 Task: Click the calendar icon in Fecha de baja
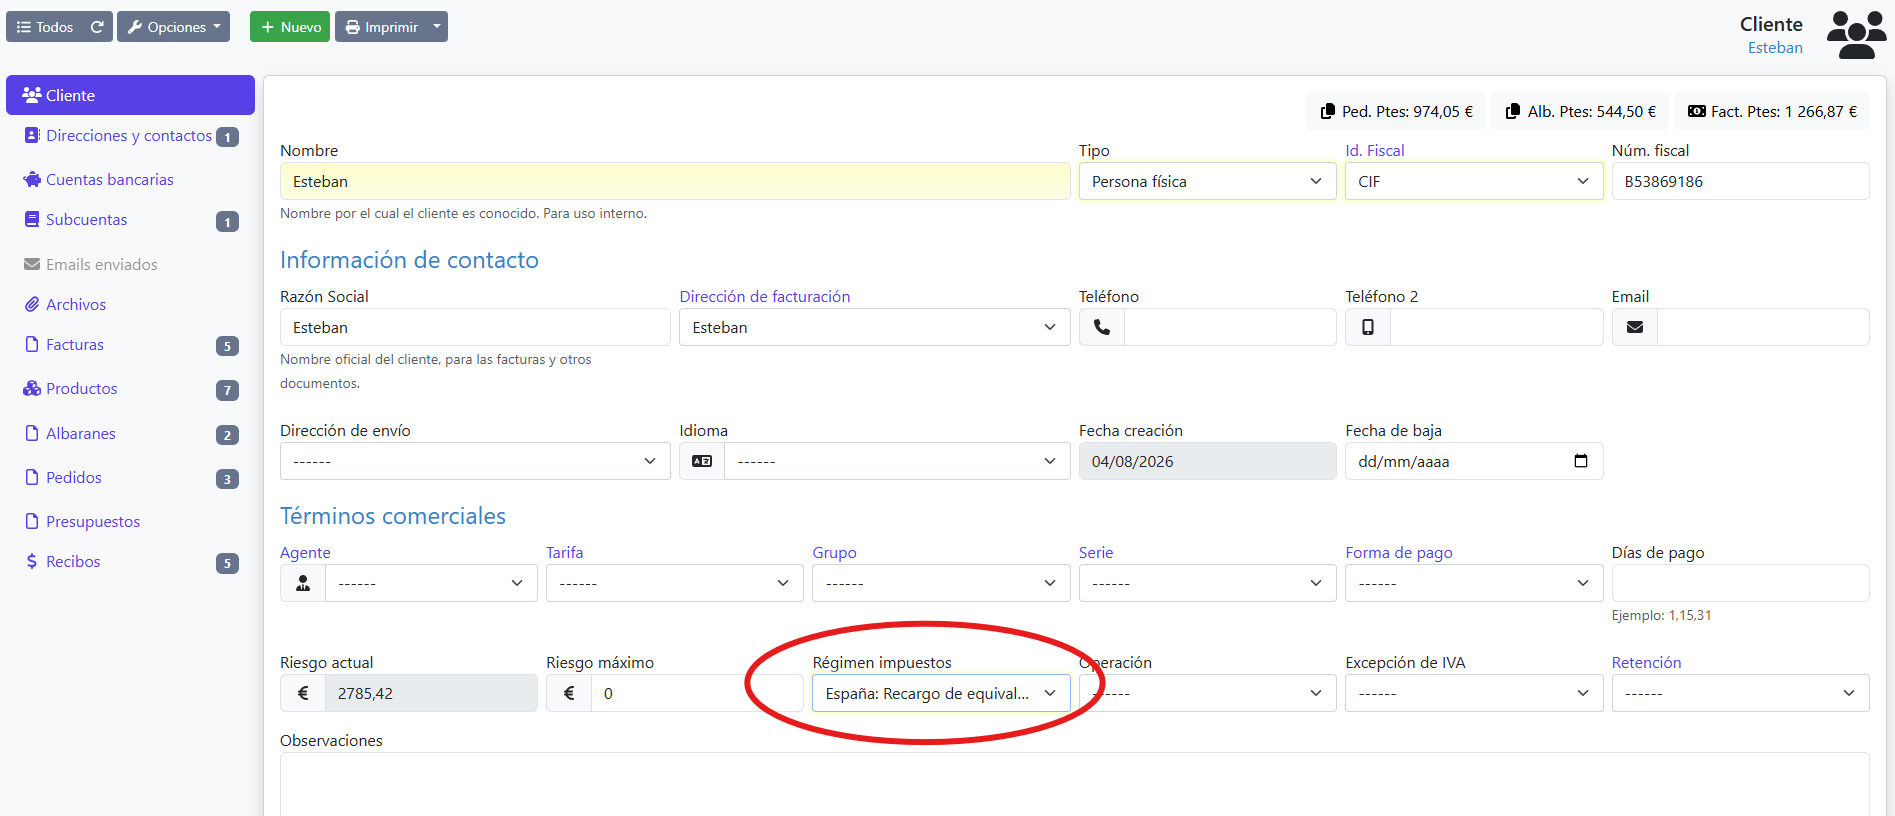point(1581,461)
